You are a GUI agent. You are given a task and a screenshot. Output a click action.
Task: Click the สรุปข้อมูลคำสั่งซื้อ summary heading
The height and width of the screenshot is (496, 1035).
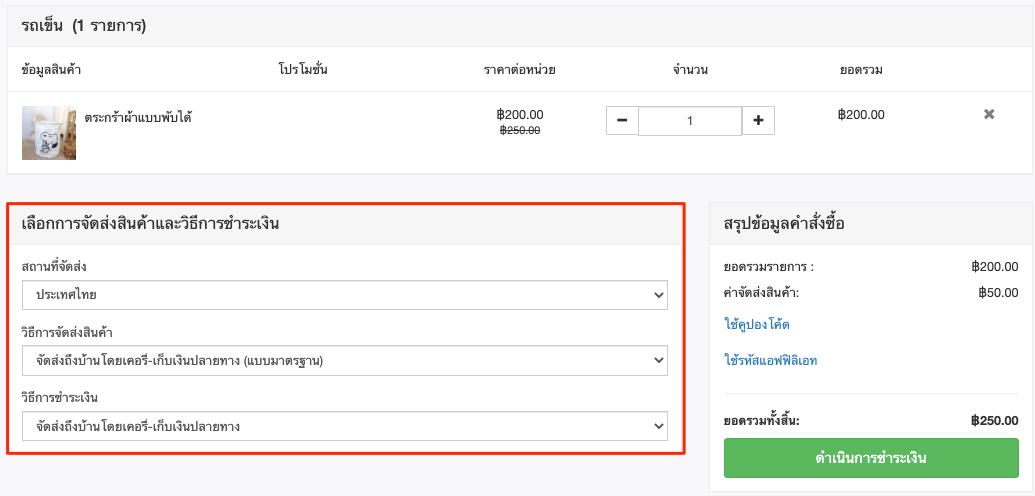coord(784,223)
